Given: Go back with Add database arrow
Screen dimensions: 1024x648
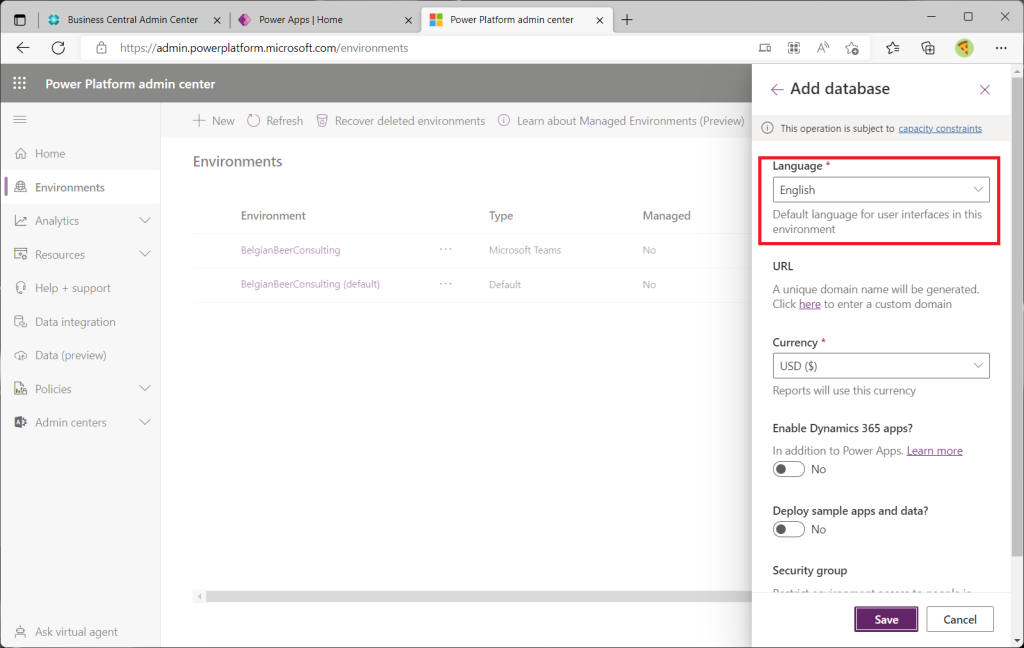Looking at the screenshot, I should click(776, 89).
